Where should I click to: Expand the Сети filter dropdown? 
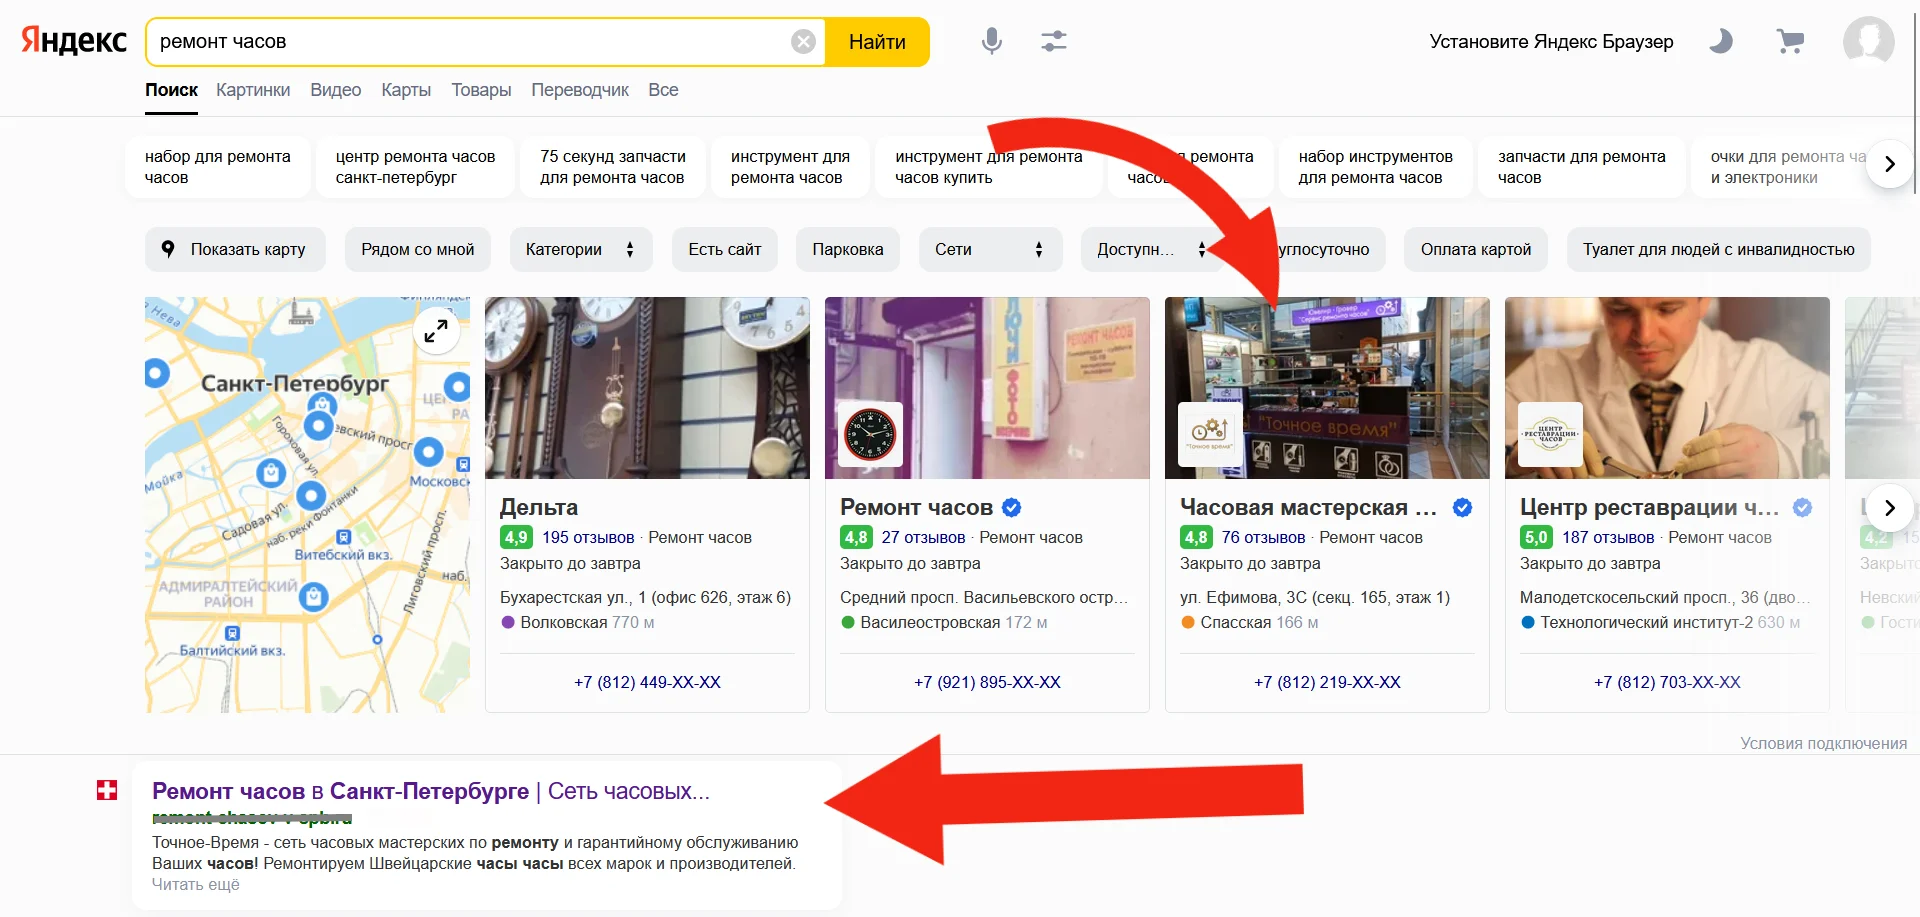coord(990,250)
